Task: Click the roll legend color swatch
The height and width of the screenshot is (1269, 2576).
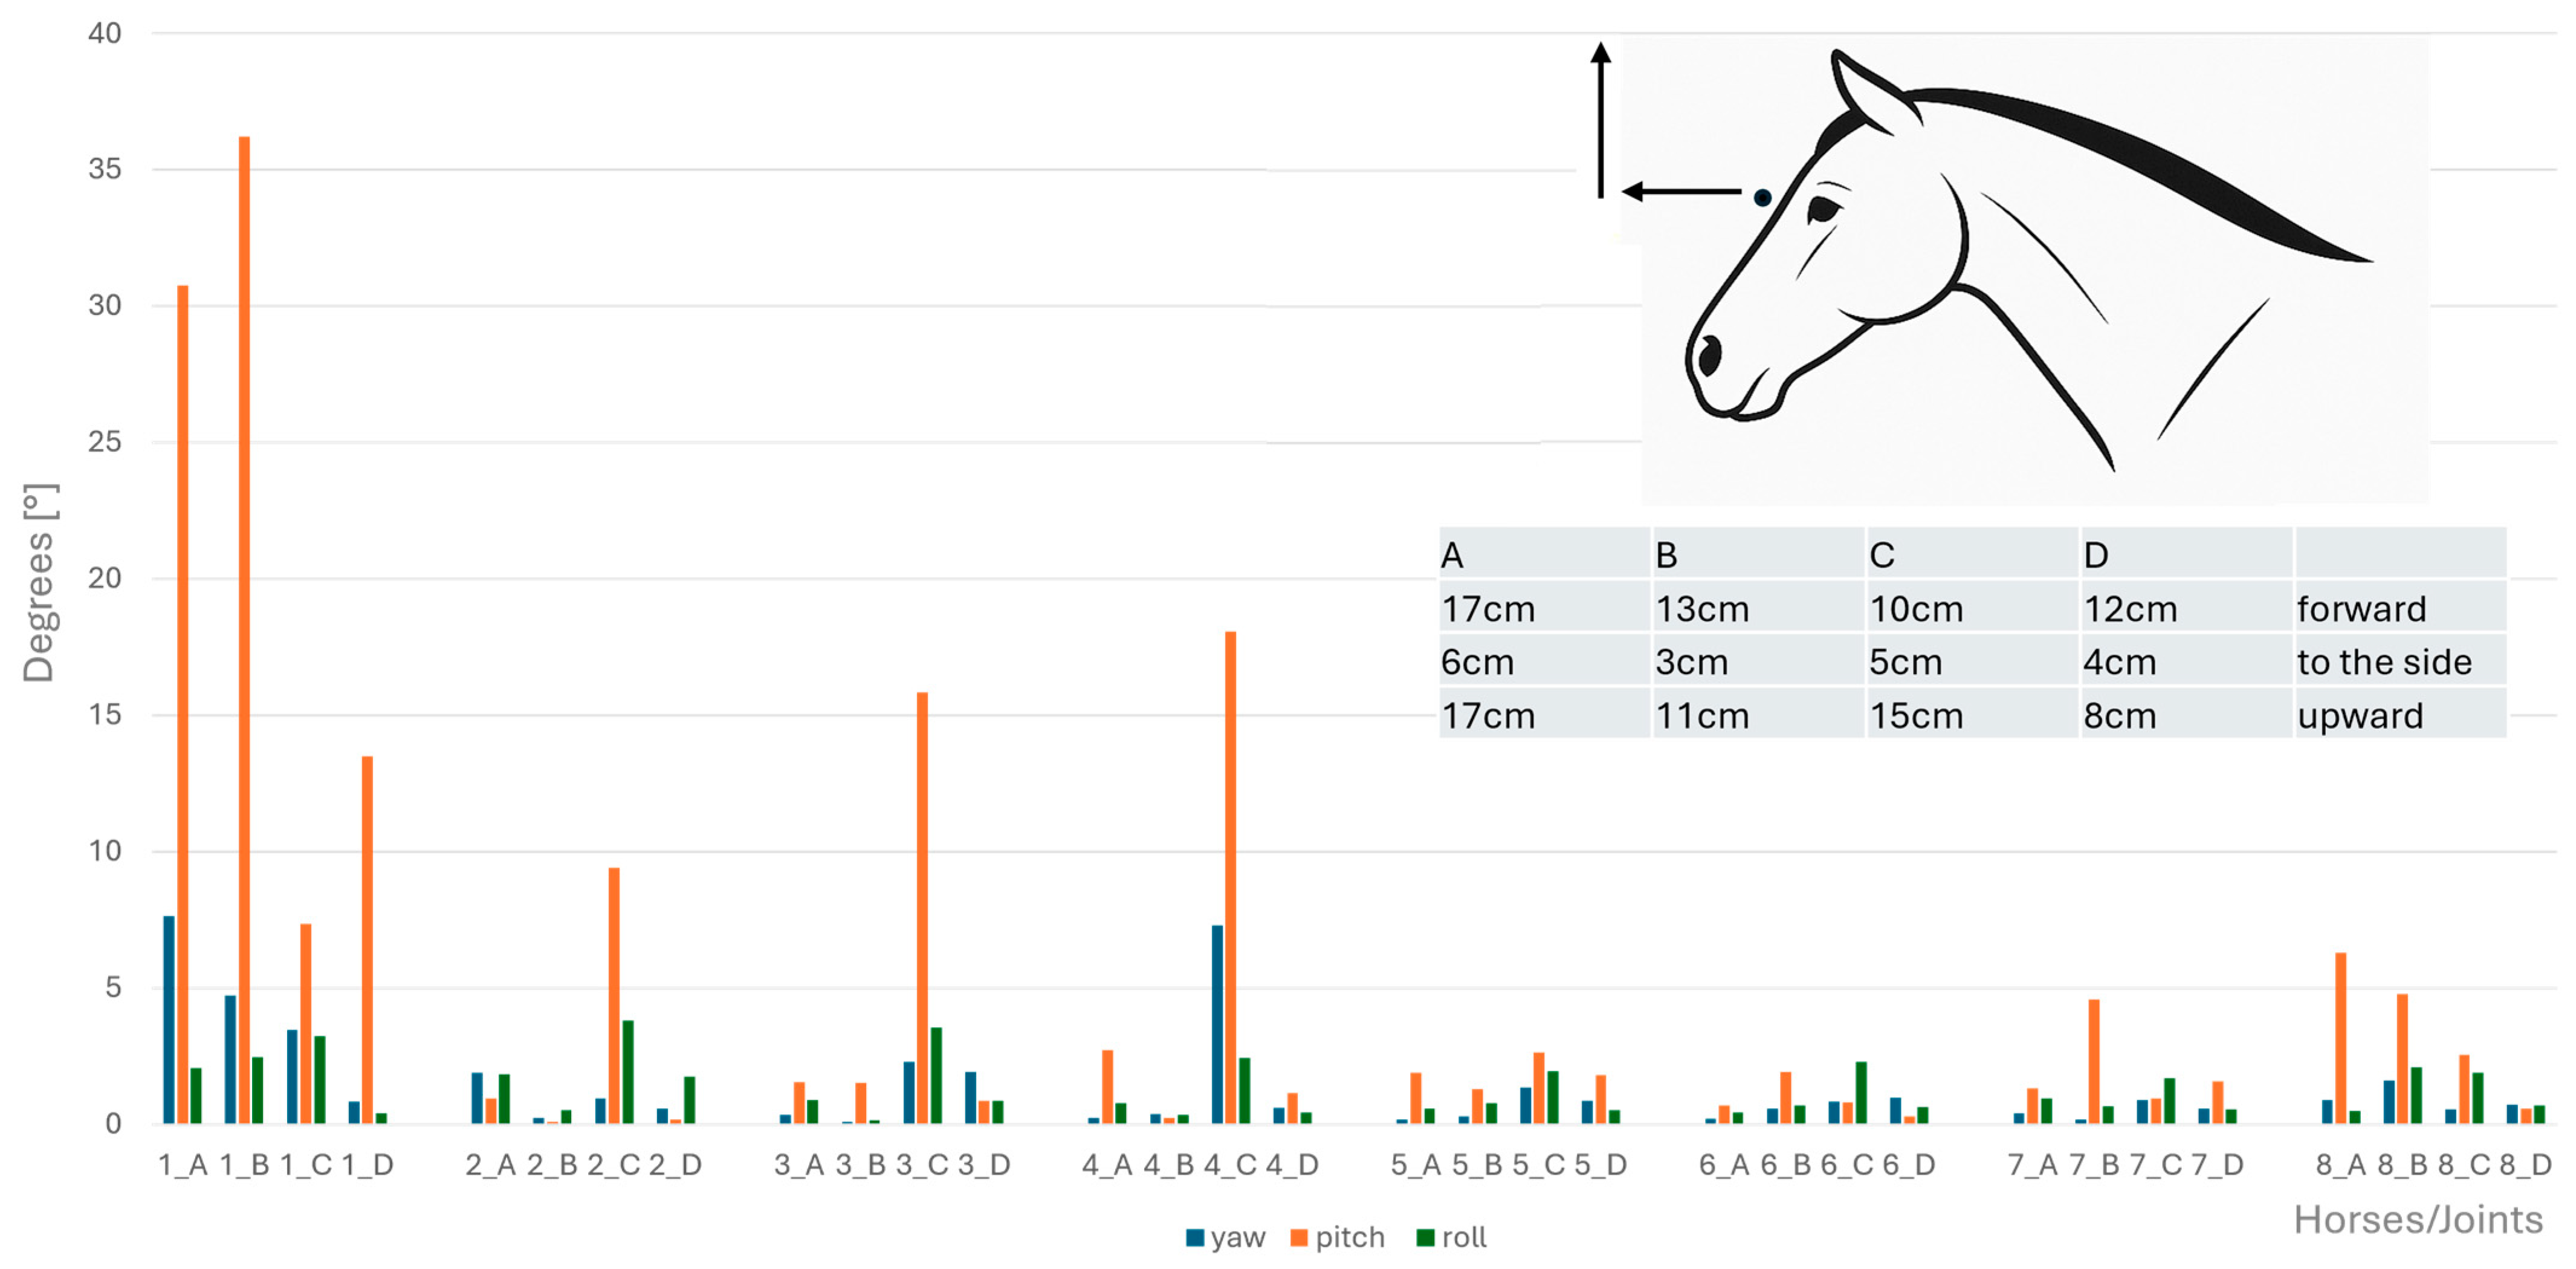Action: (x=1425, y=1237)
